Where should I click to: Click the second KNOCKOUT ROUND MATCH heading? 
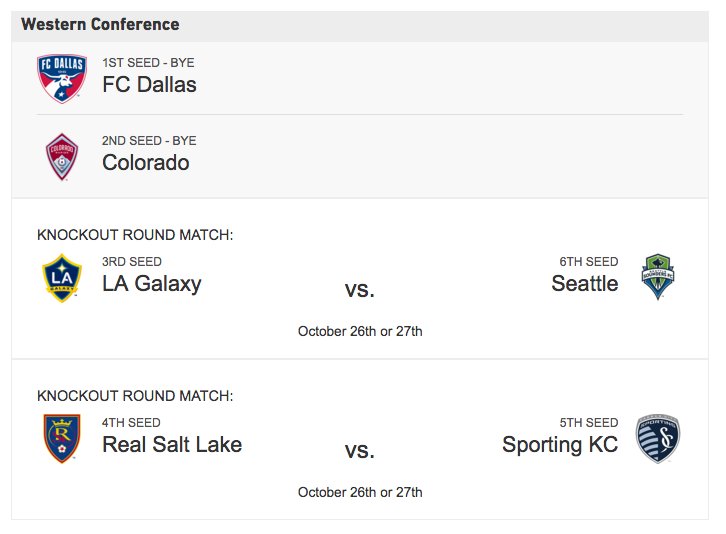pyautogui.click(x=135, y=396)
